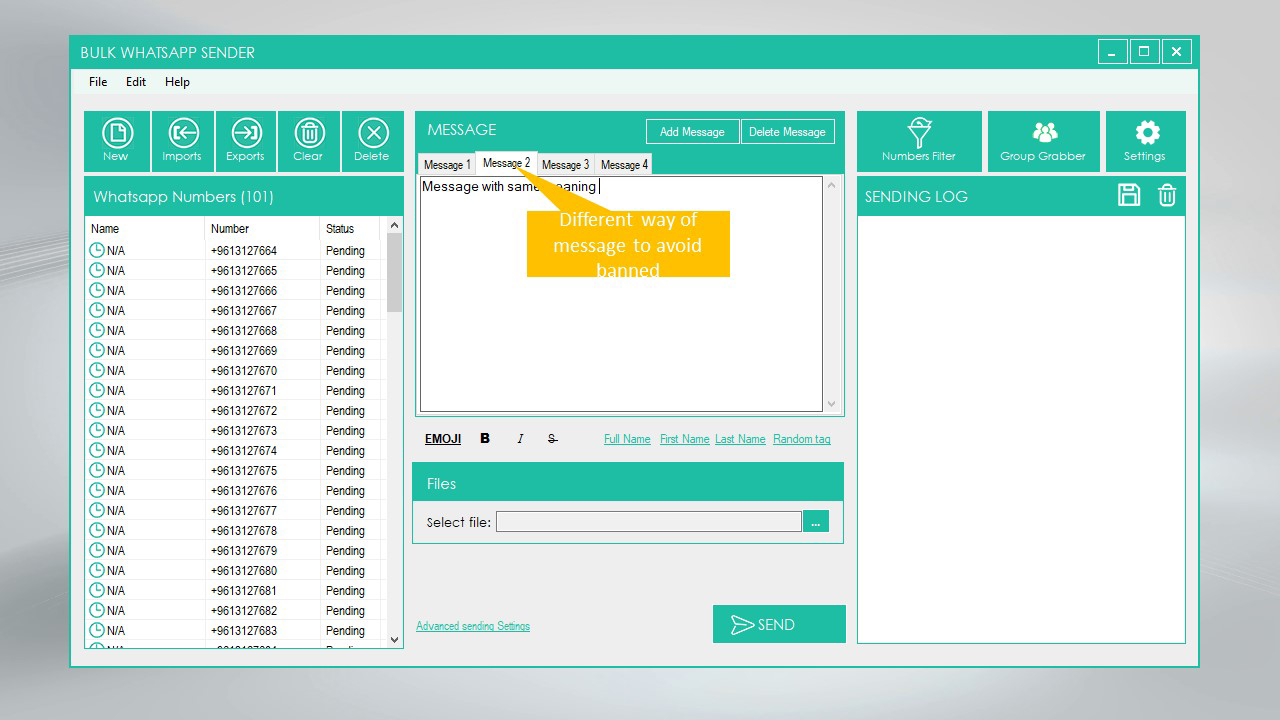1280x720 pixels.
Task: Open the Imports tool
Action: click(x=182, y=141)
